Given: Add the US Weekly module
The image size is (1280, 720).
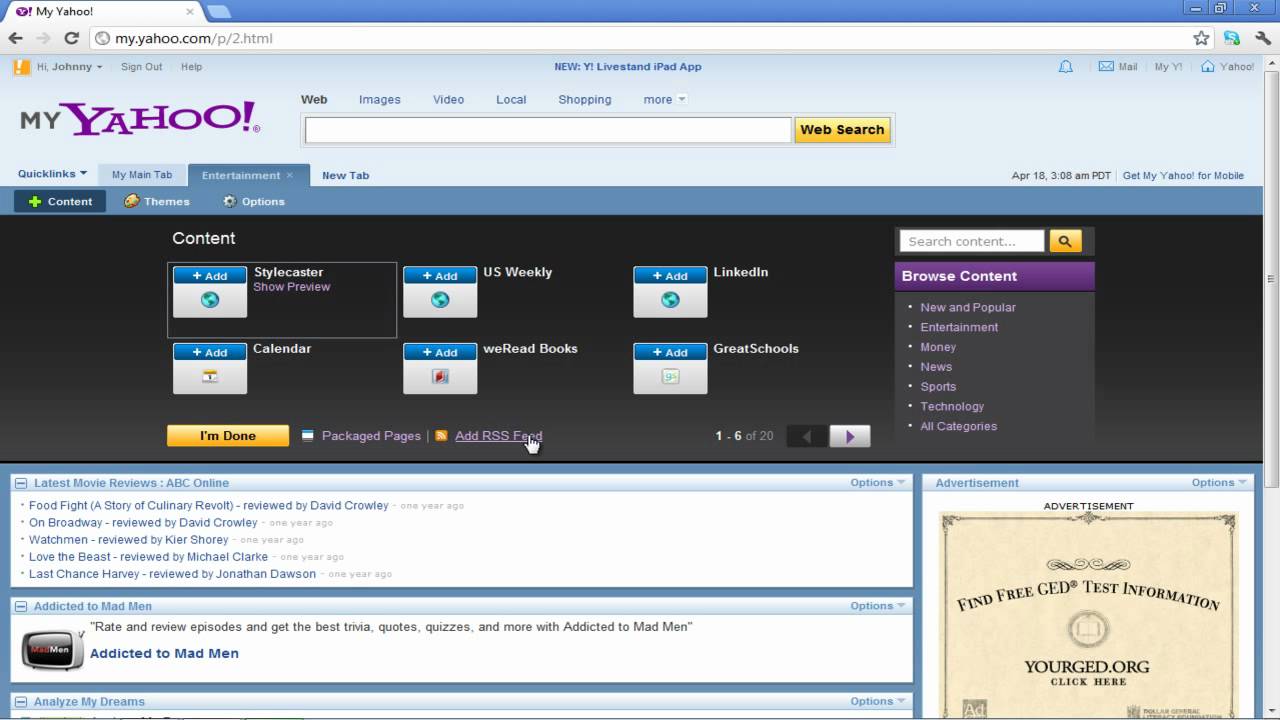Looking at the screenshot, I should [x=440, y=276].
